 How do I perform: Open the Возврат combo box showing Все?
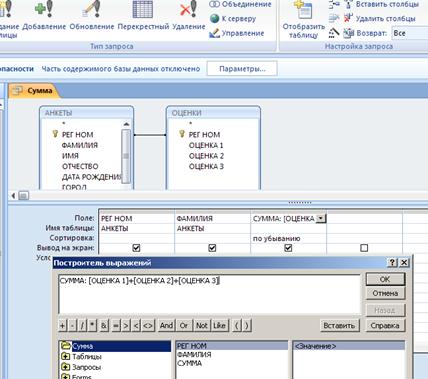pos(410,33)
